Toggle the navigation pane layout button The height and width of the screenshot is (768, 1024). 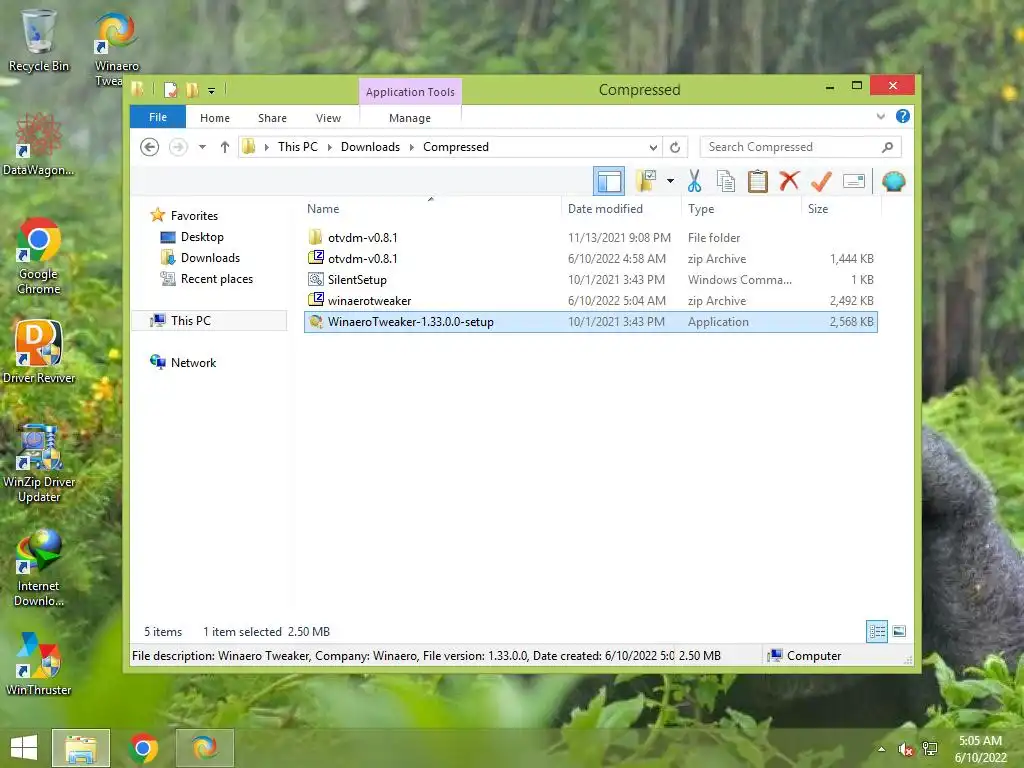pyautogui.click(x=609, y=181)
